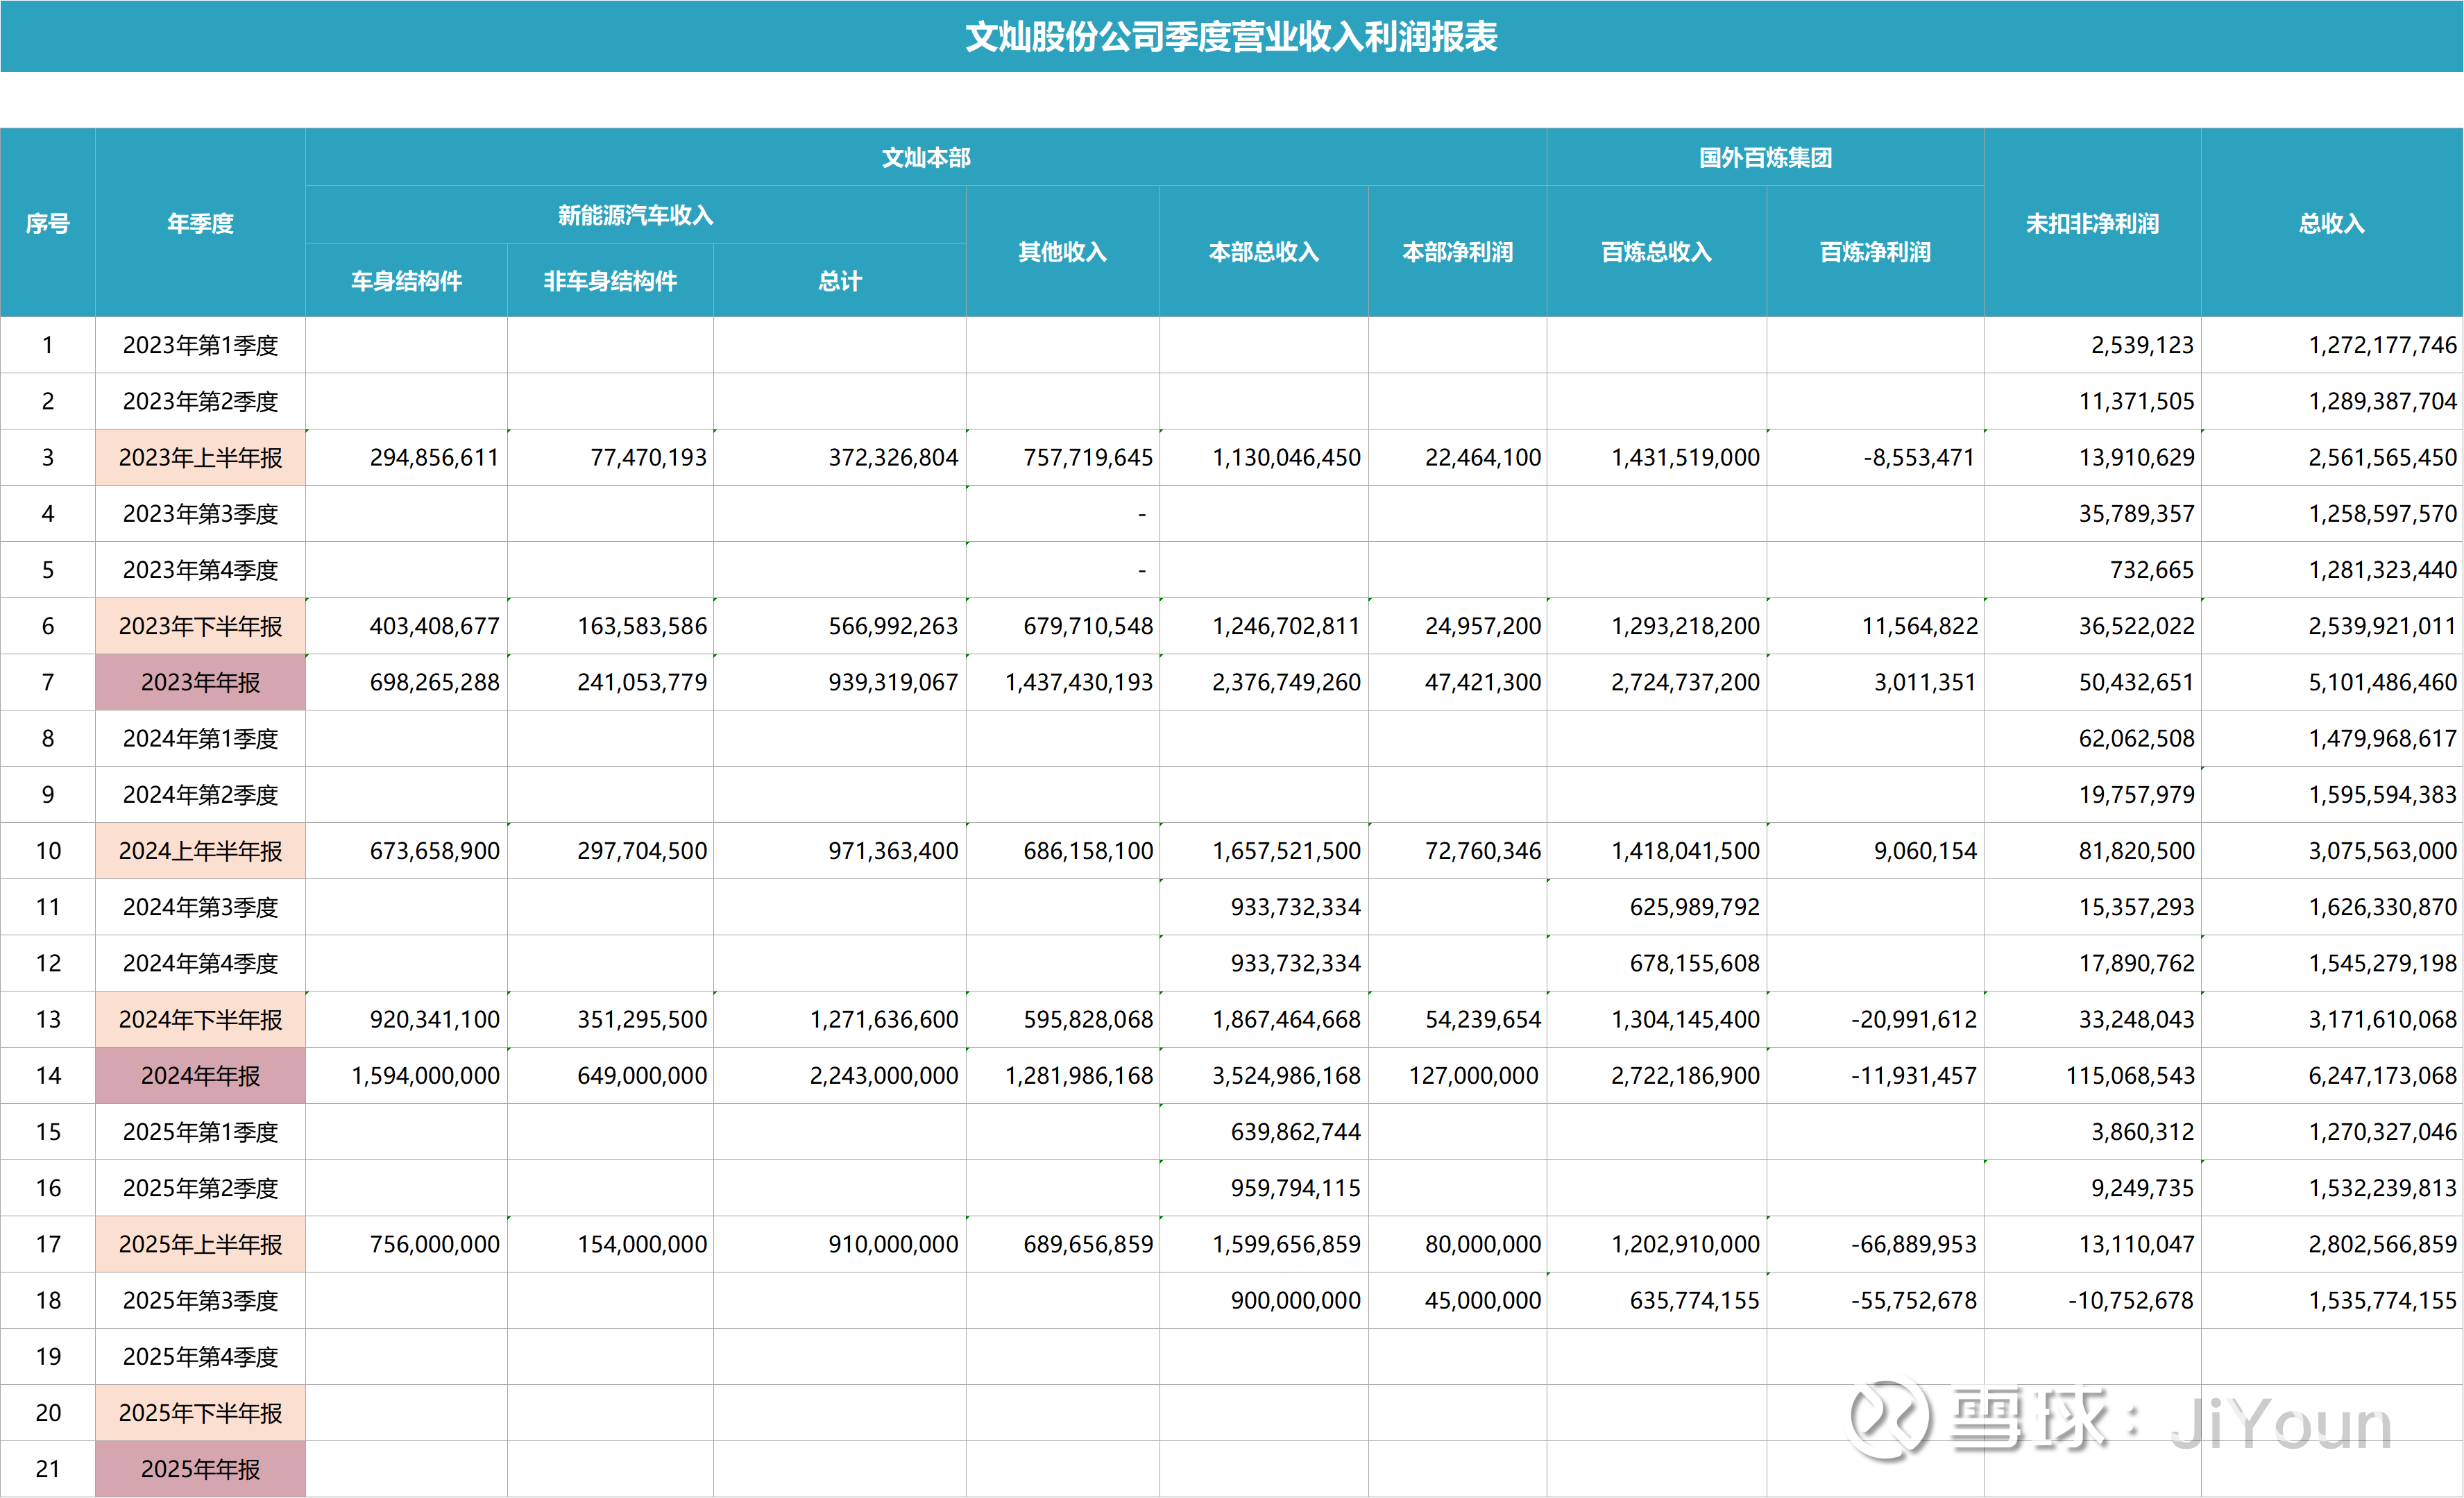Click the table title 文灿股份公司季度营业收入利润报表
Screen dimensions: 2464x1498
[1231, 37]
